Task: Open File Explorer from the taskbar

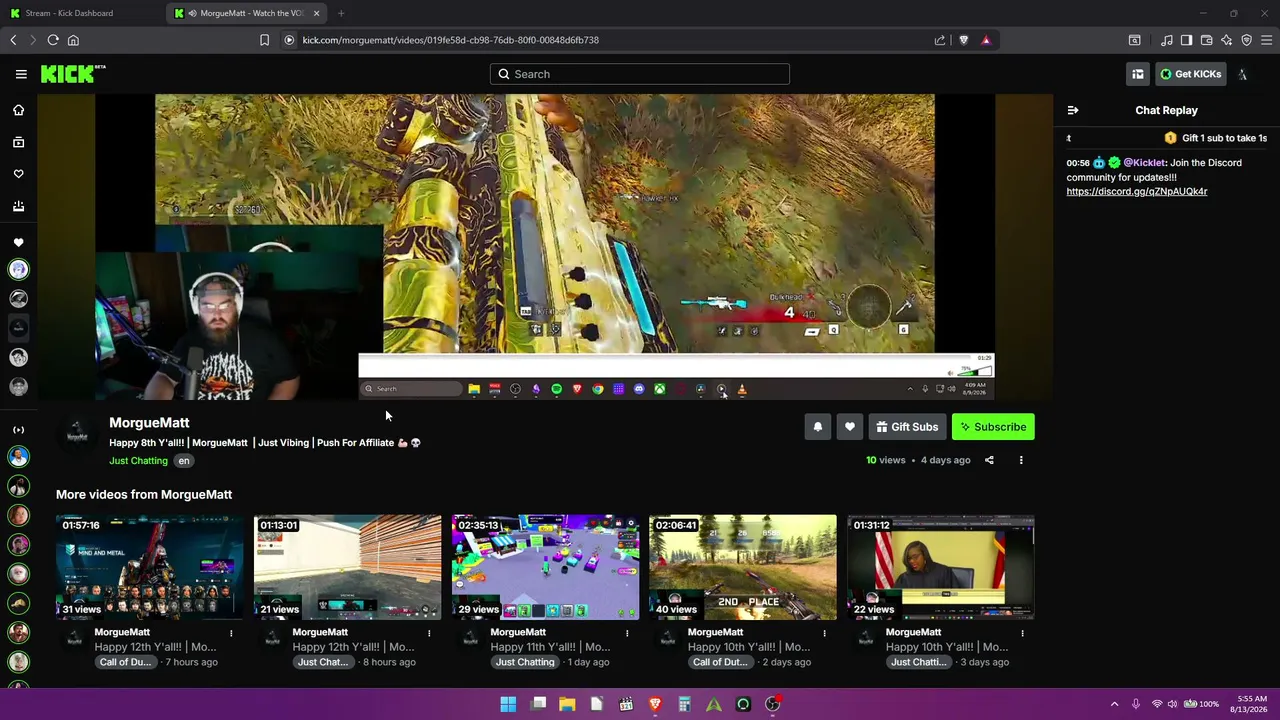Action: pos(567,704)
